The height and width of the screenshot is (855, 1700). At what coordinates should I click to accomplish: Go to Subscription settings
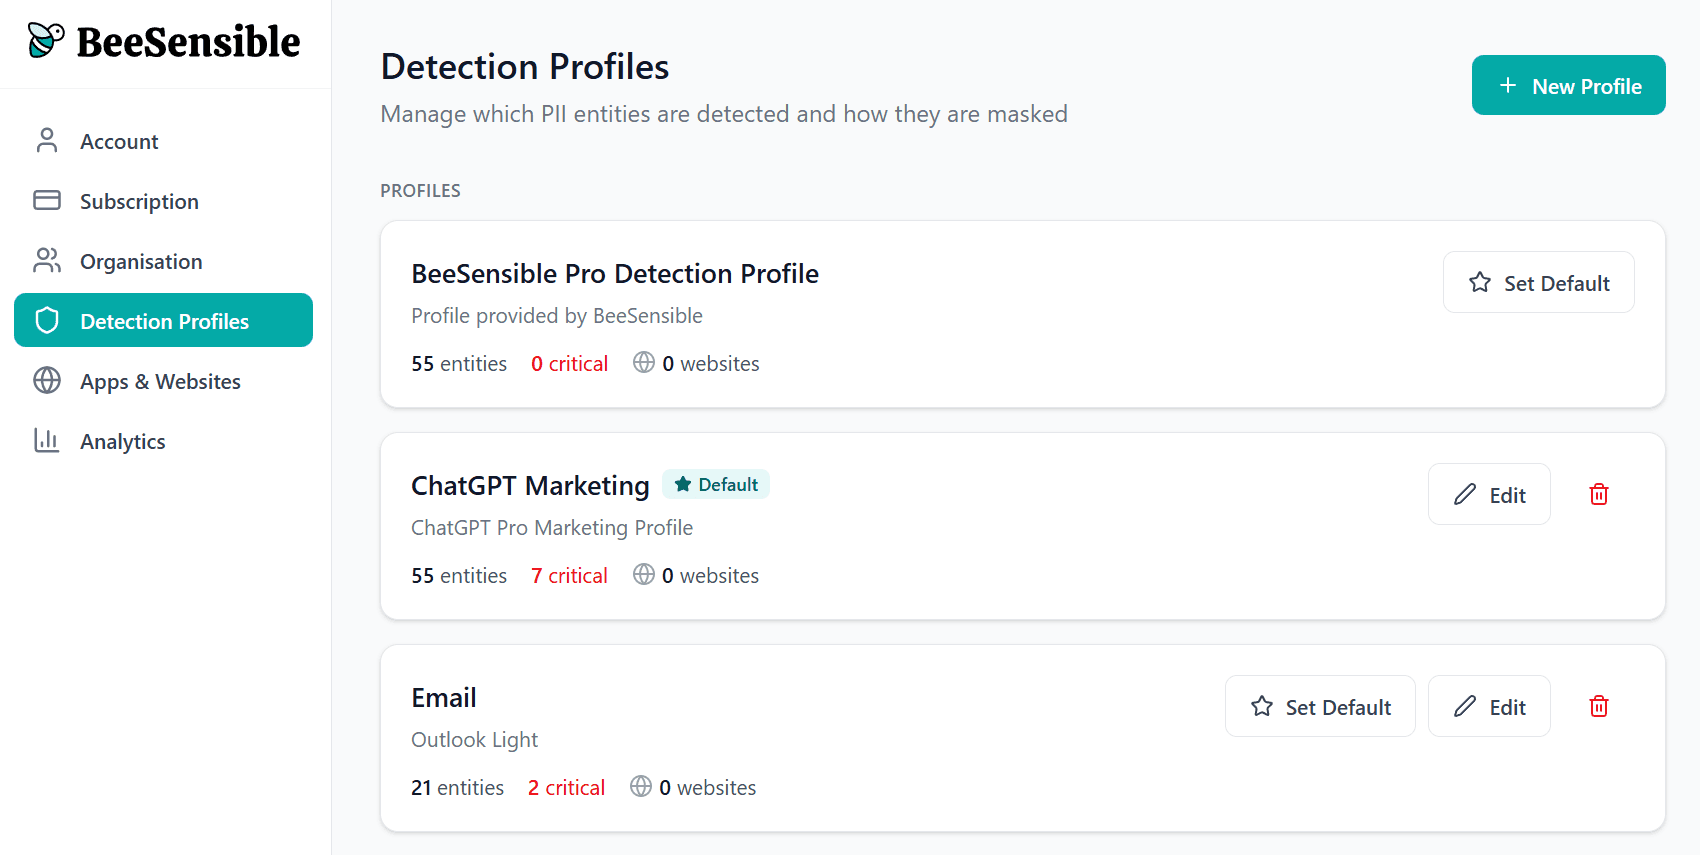pyautogui.click(x=139, y=201)
